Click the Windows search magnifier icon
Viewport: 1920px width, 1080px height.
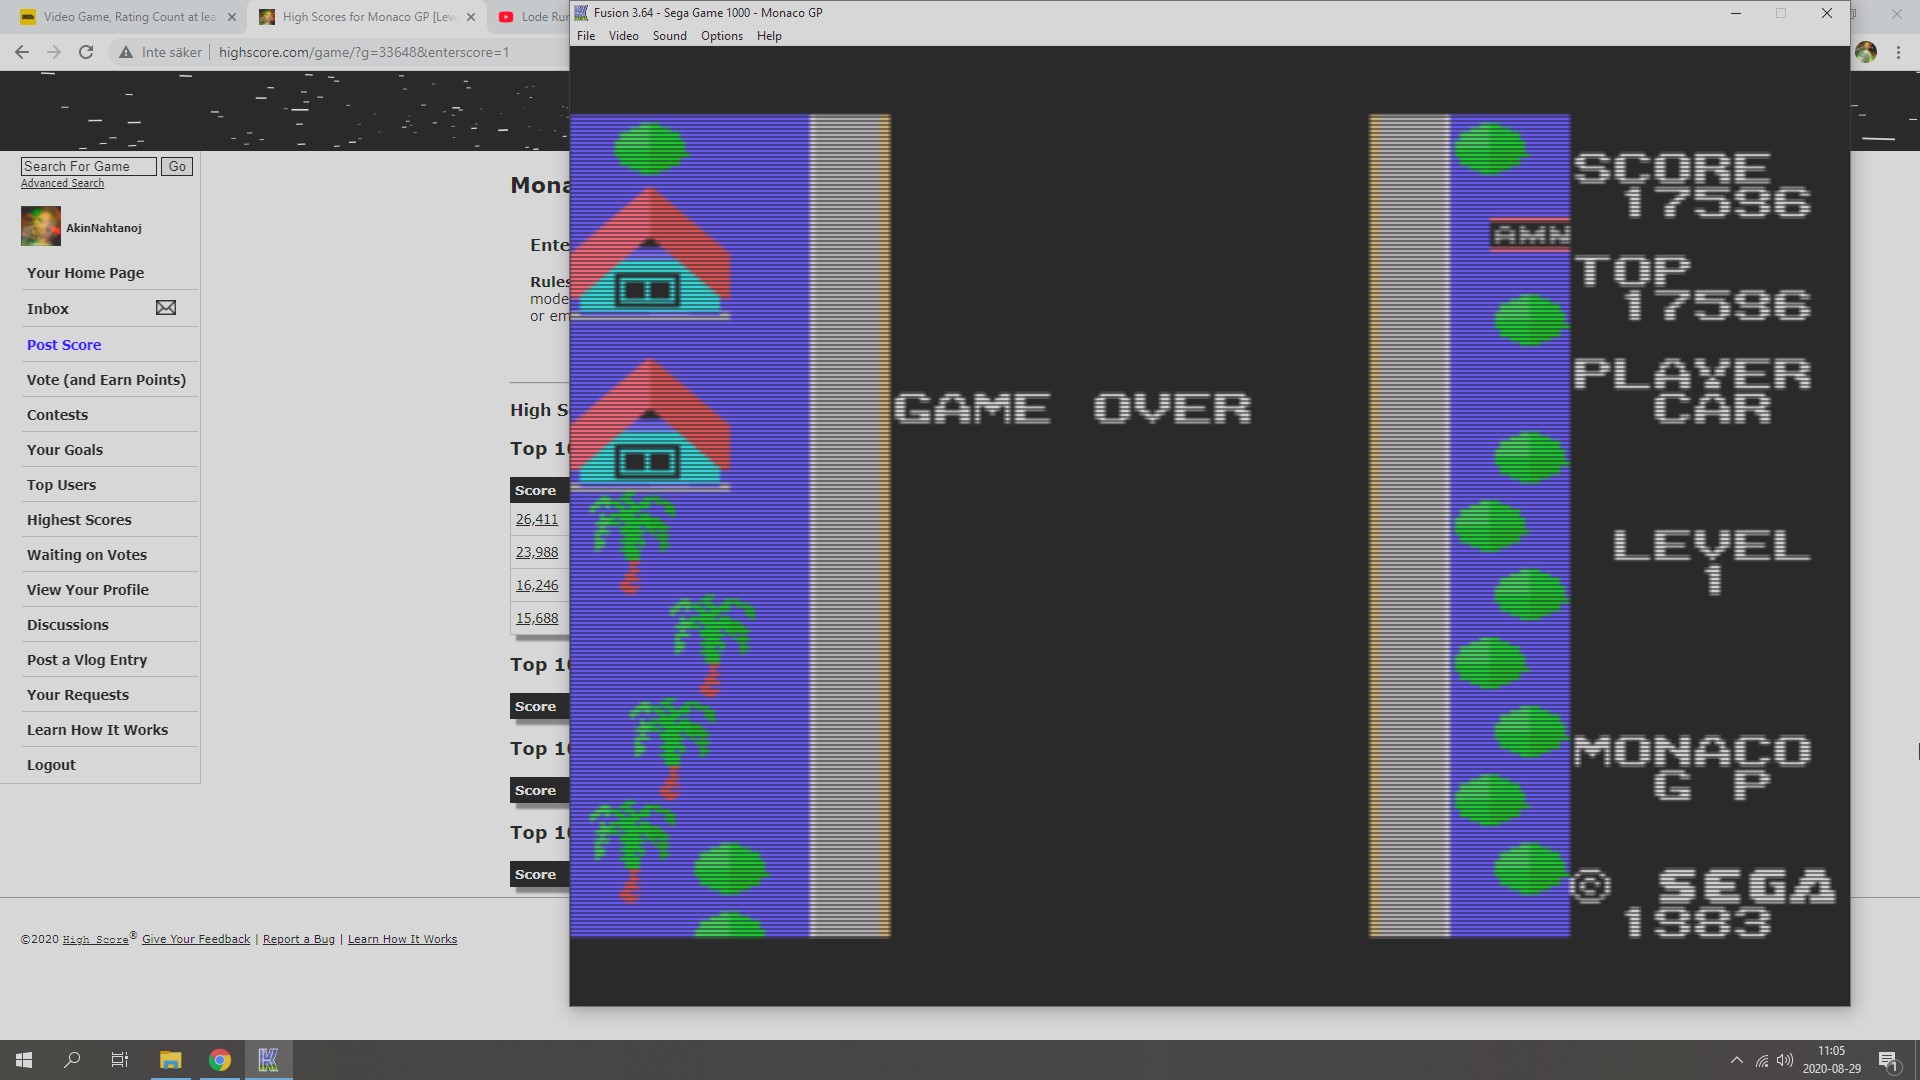(x=72, y=1060)
